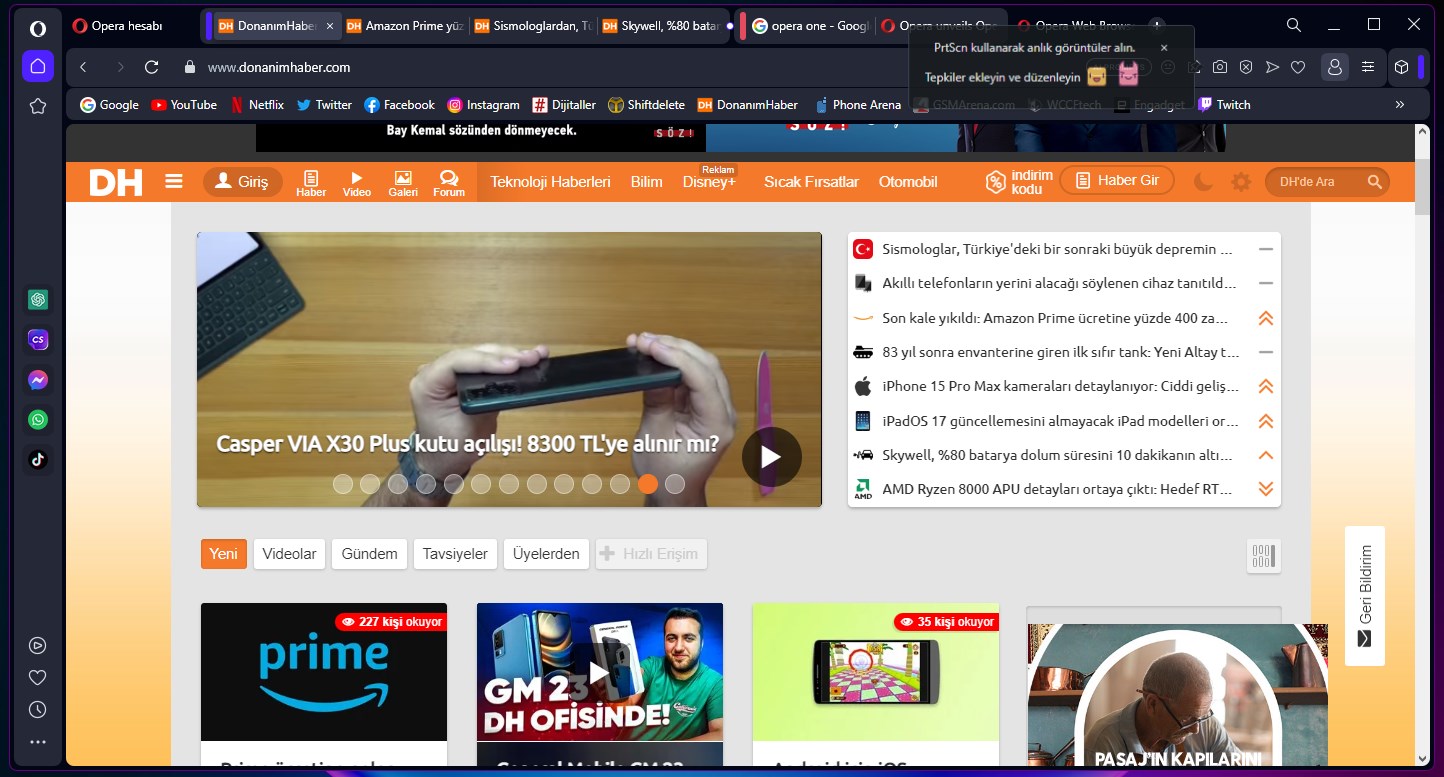Open Pinboards heart icon in sidebar
This screenshot has height=777, width=1444.
pos(38,678)
